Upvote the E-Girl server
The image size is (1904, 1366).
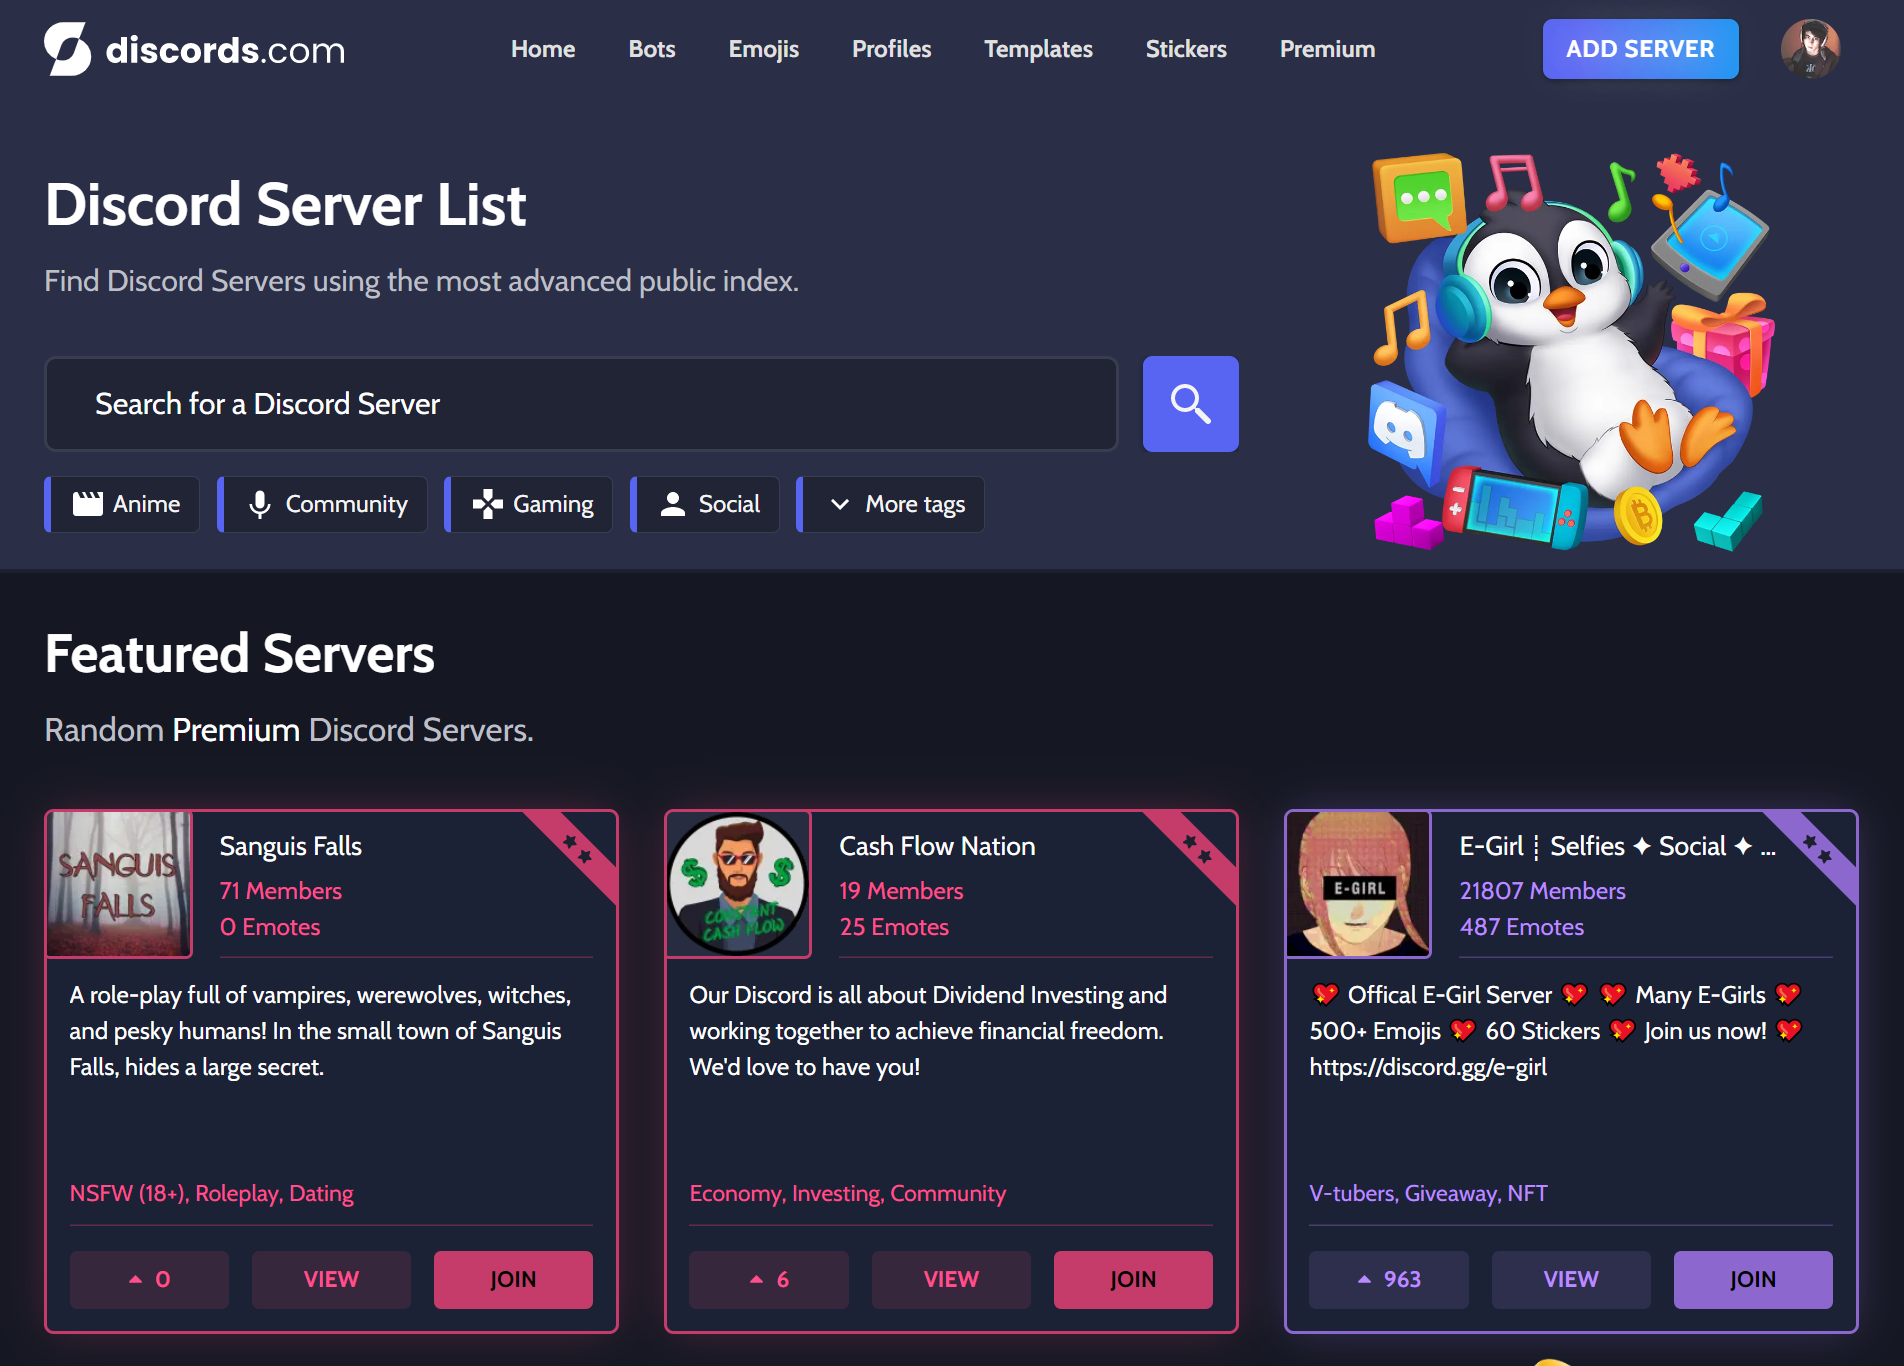click(x=1388, y=1280)
